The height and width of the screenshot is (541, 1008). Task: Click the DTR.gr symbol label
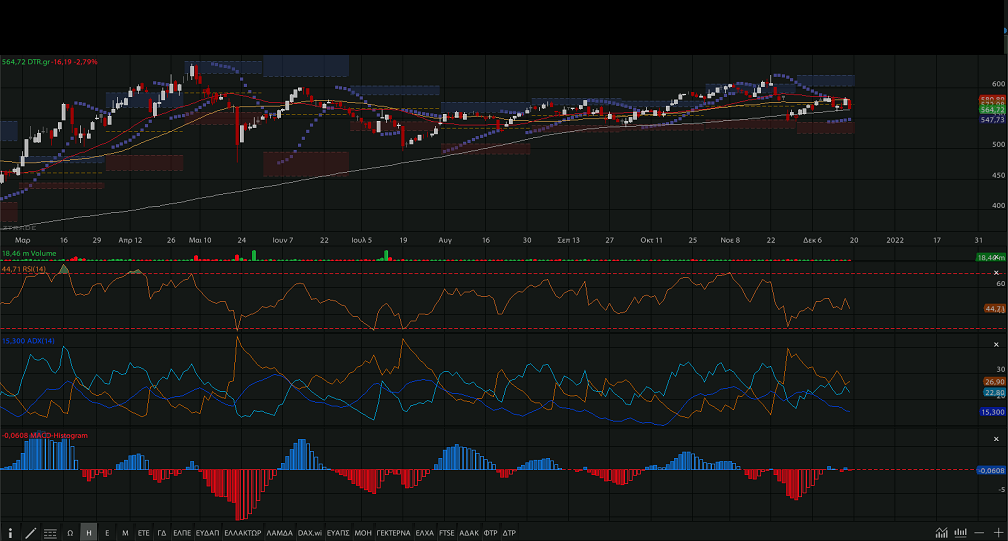(x=40, y=62)
